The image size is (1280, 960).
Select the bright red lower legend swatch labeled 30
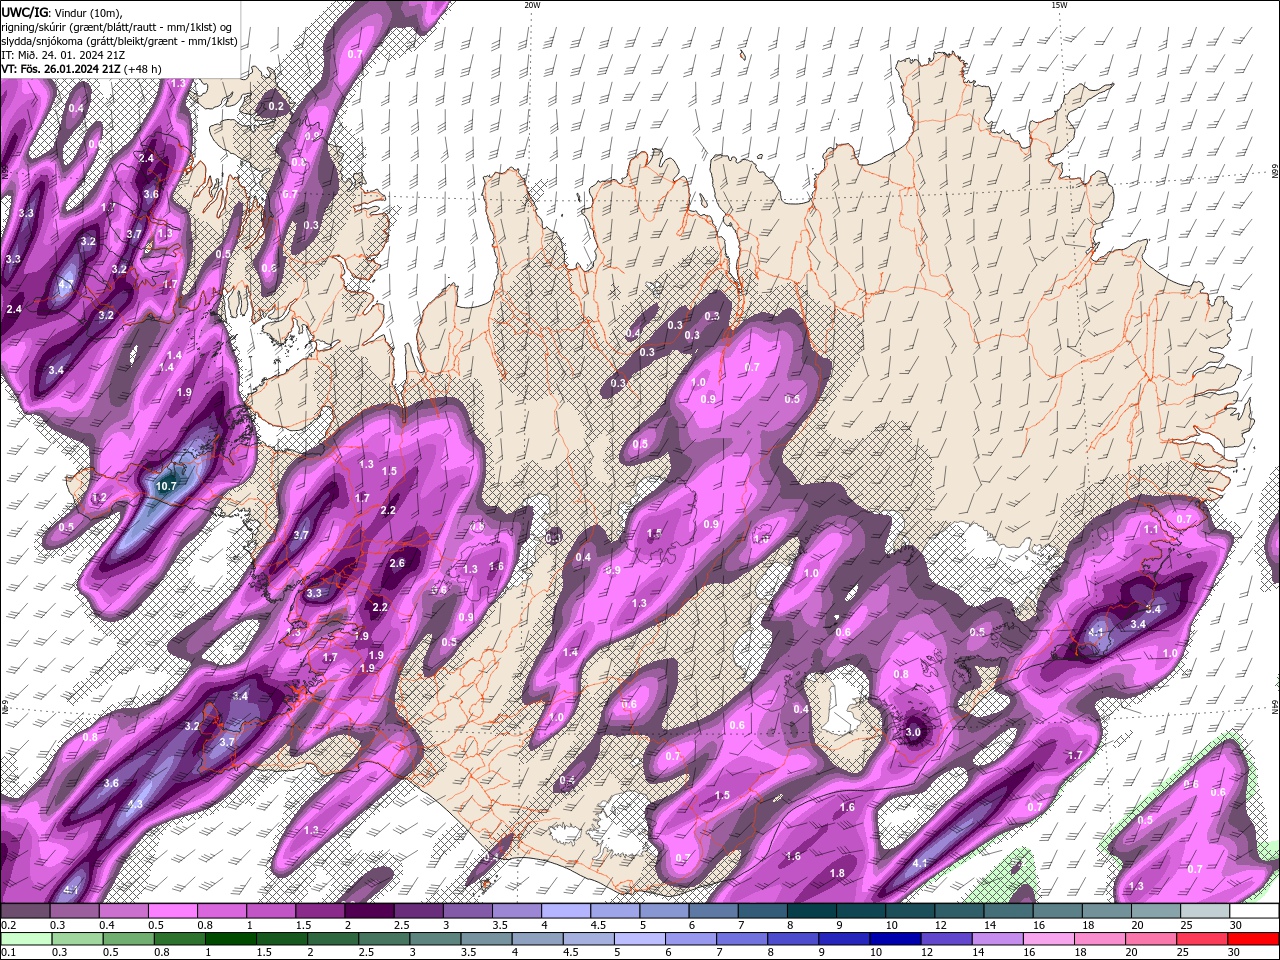coord(1254,939)
